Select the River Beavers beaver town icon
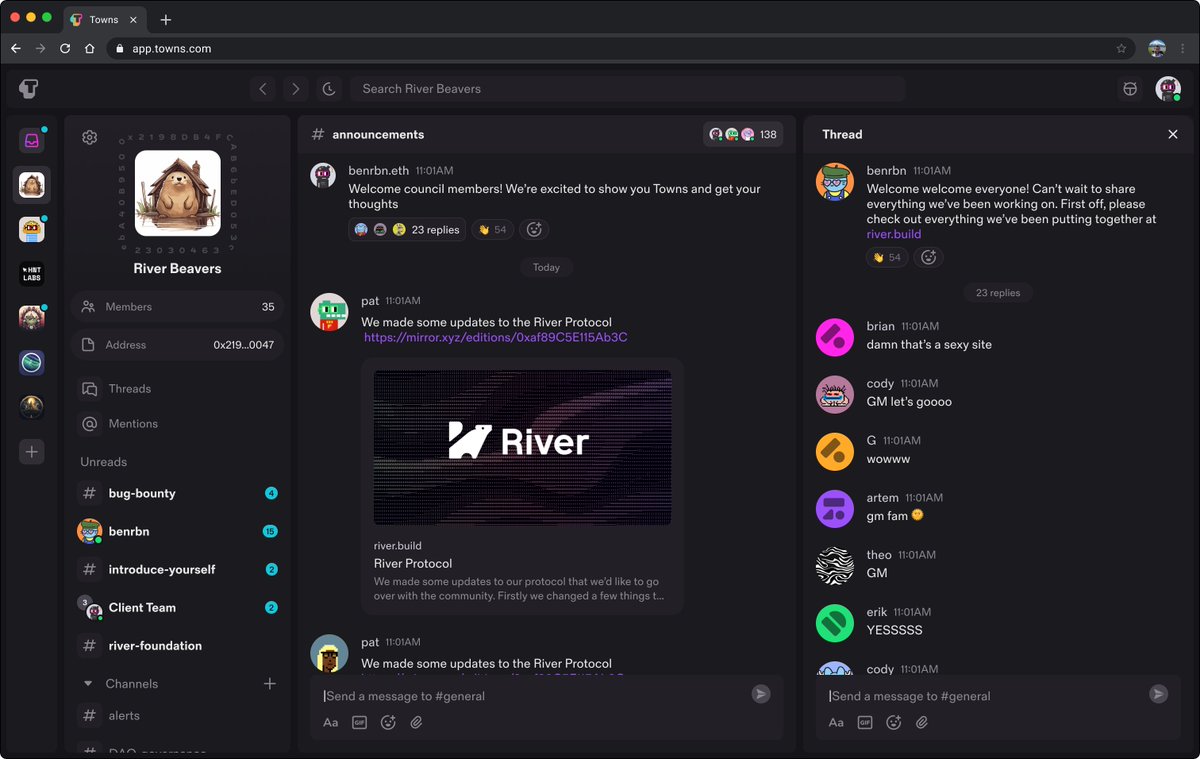This screenshot has height=759, width=1200. [31, 185]
